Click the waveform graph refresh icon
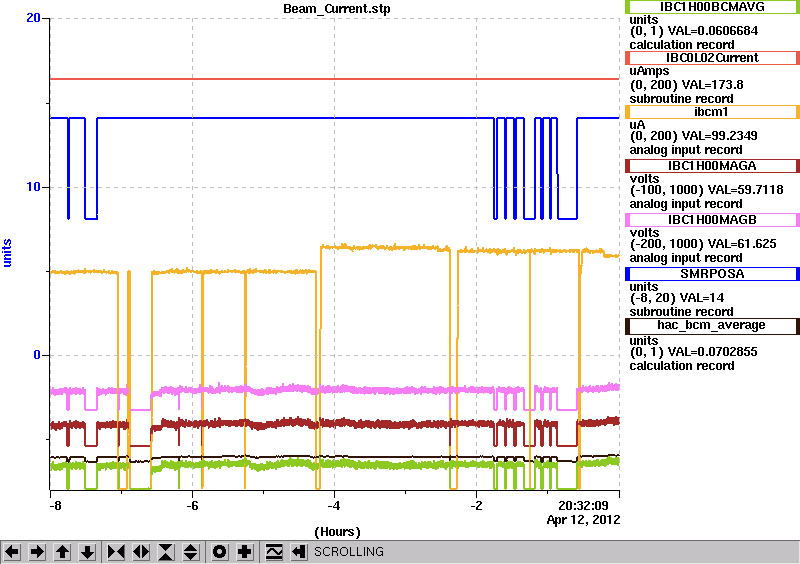 click(274, 552)
